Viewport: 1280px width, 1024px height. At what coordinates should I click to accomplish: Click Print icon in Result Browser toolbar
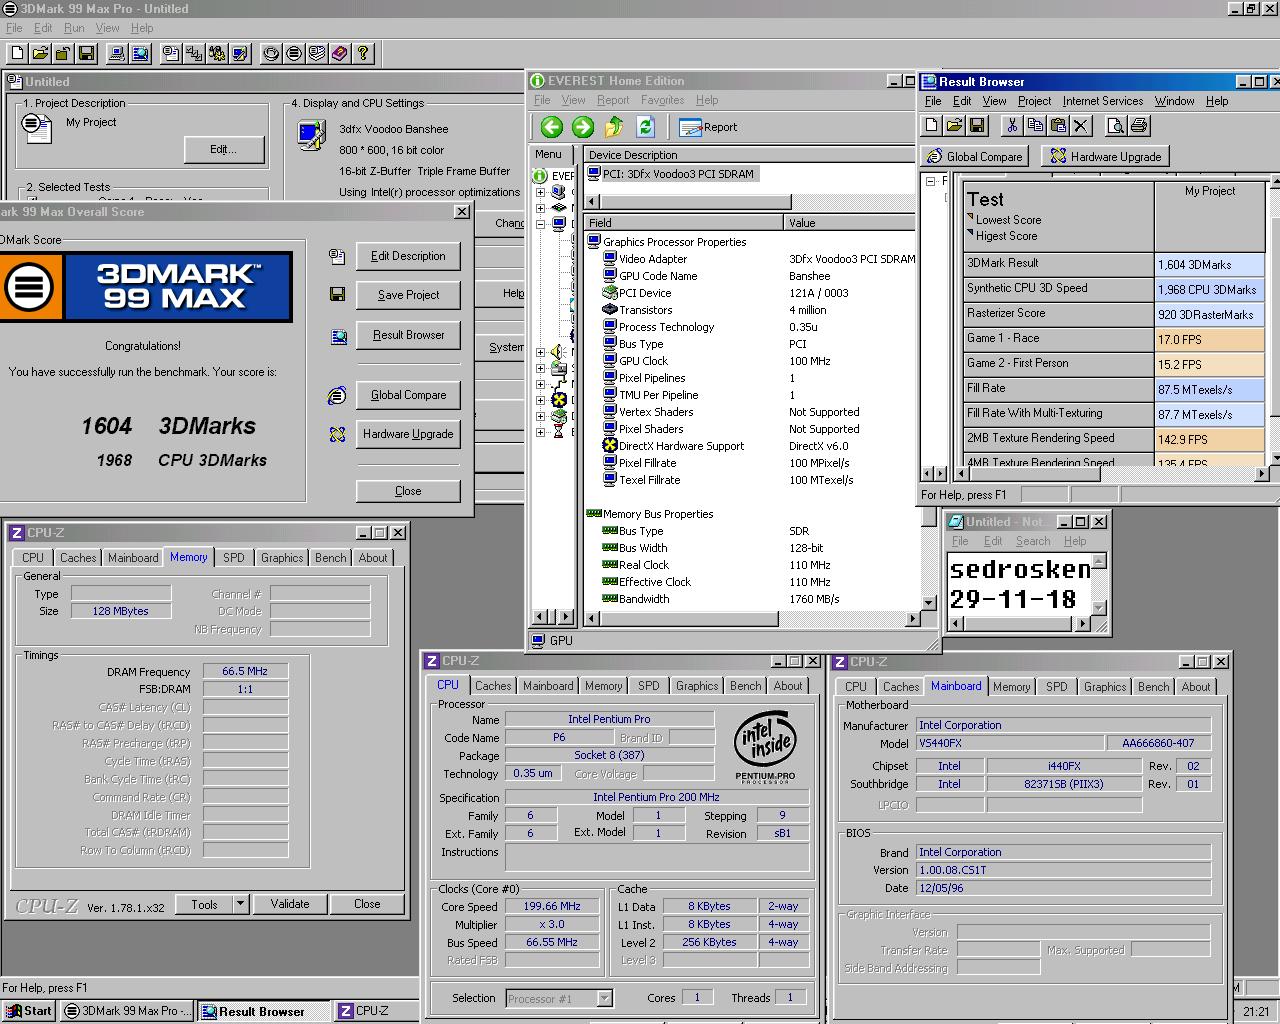click(x=1138, y=125)
